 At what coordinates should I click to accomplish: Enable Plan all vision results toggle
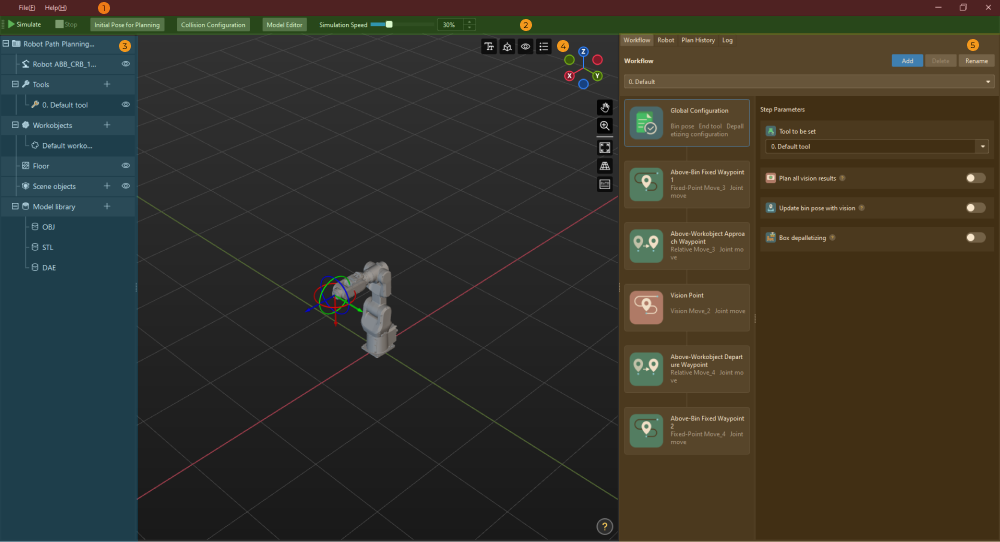tap(975, 178)
